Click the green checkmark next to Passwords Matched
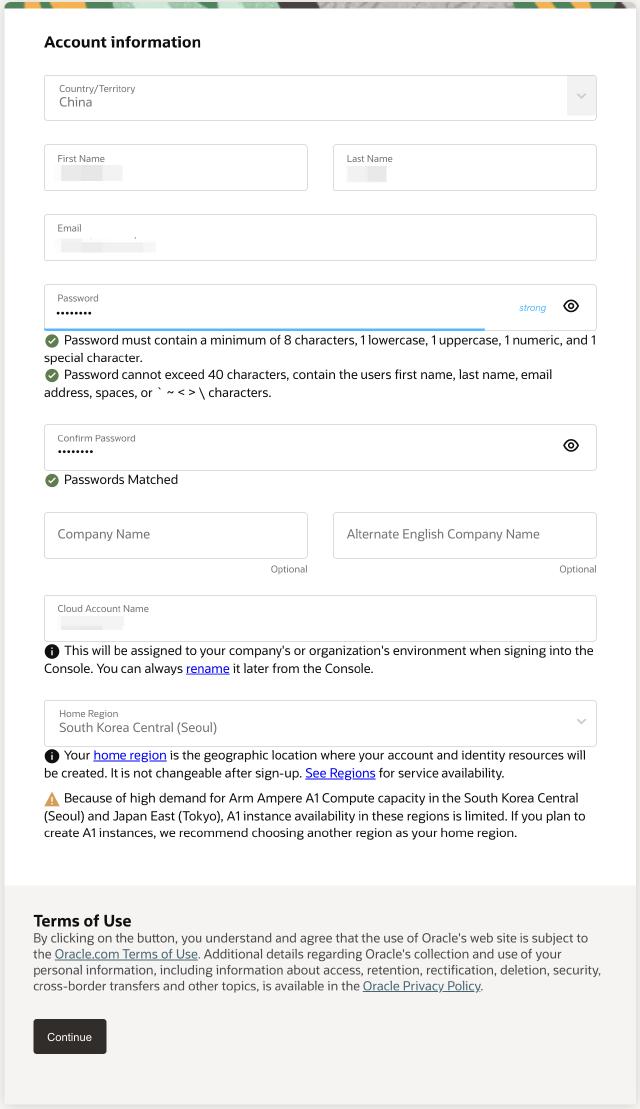Viewport: 640px width, 1109px height. 51,480
